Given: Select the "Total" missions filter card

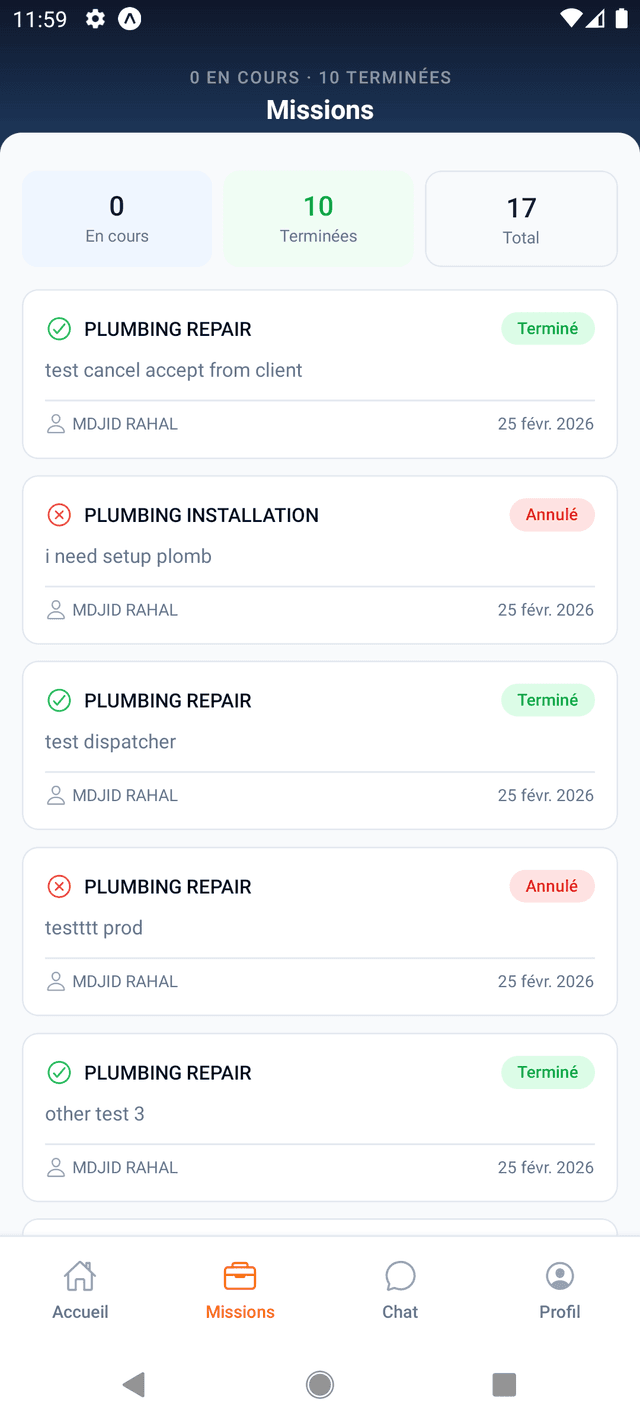Looking at the screenshot, I should click(521, 219).
